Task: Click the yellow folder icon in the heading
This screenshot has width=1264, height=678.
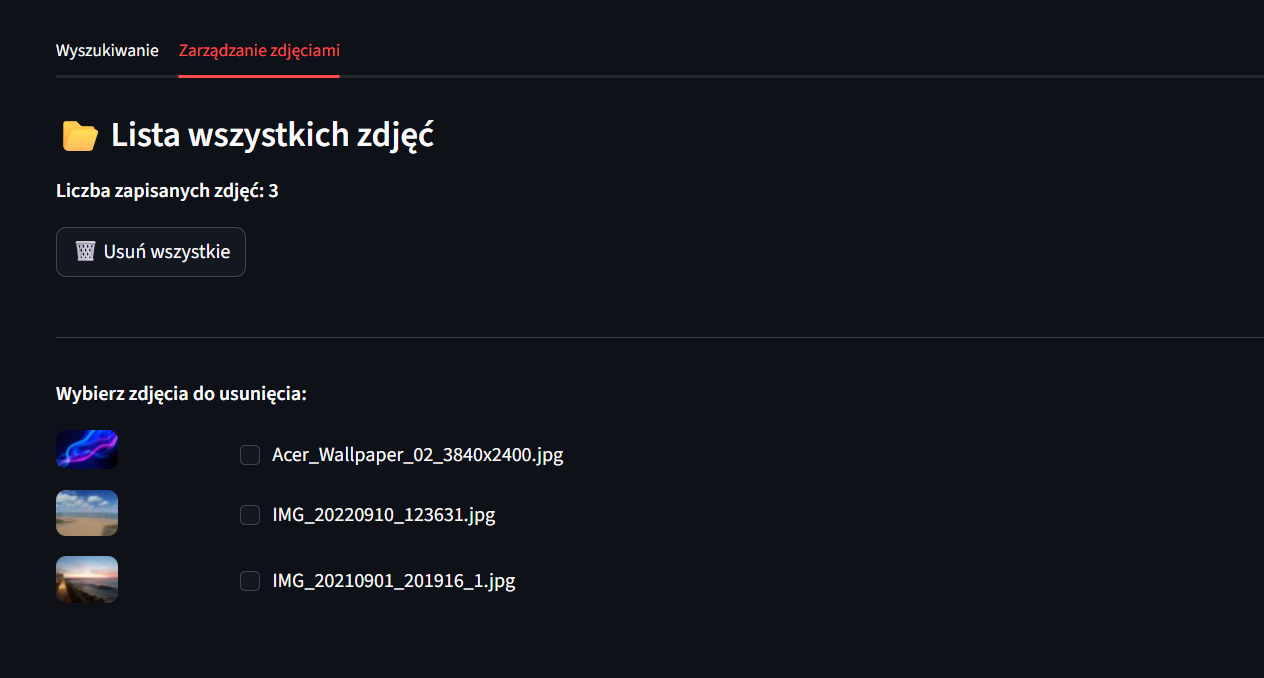Action: pyautogui.click(x=80, y=135)
